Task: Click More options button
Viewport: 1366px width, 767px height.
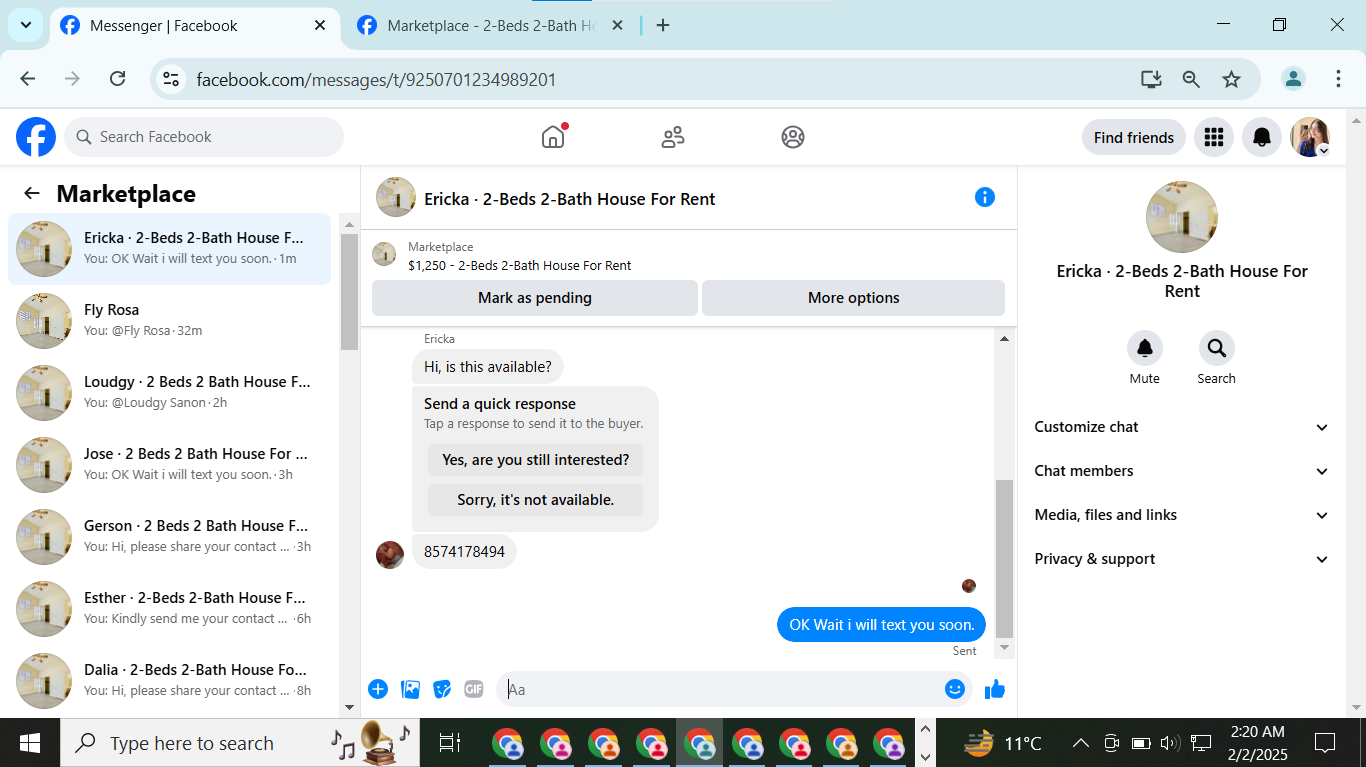Action: 853,298
